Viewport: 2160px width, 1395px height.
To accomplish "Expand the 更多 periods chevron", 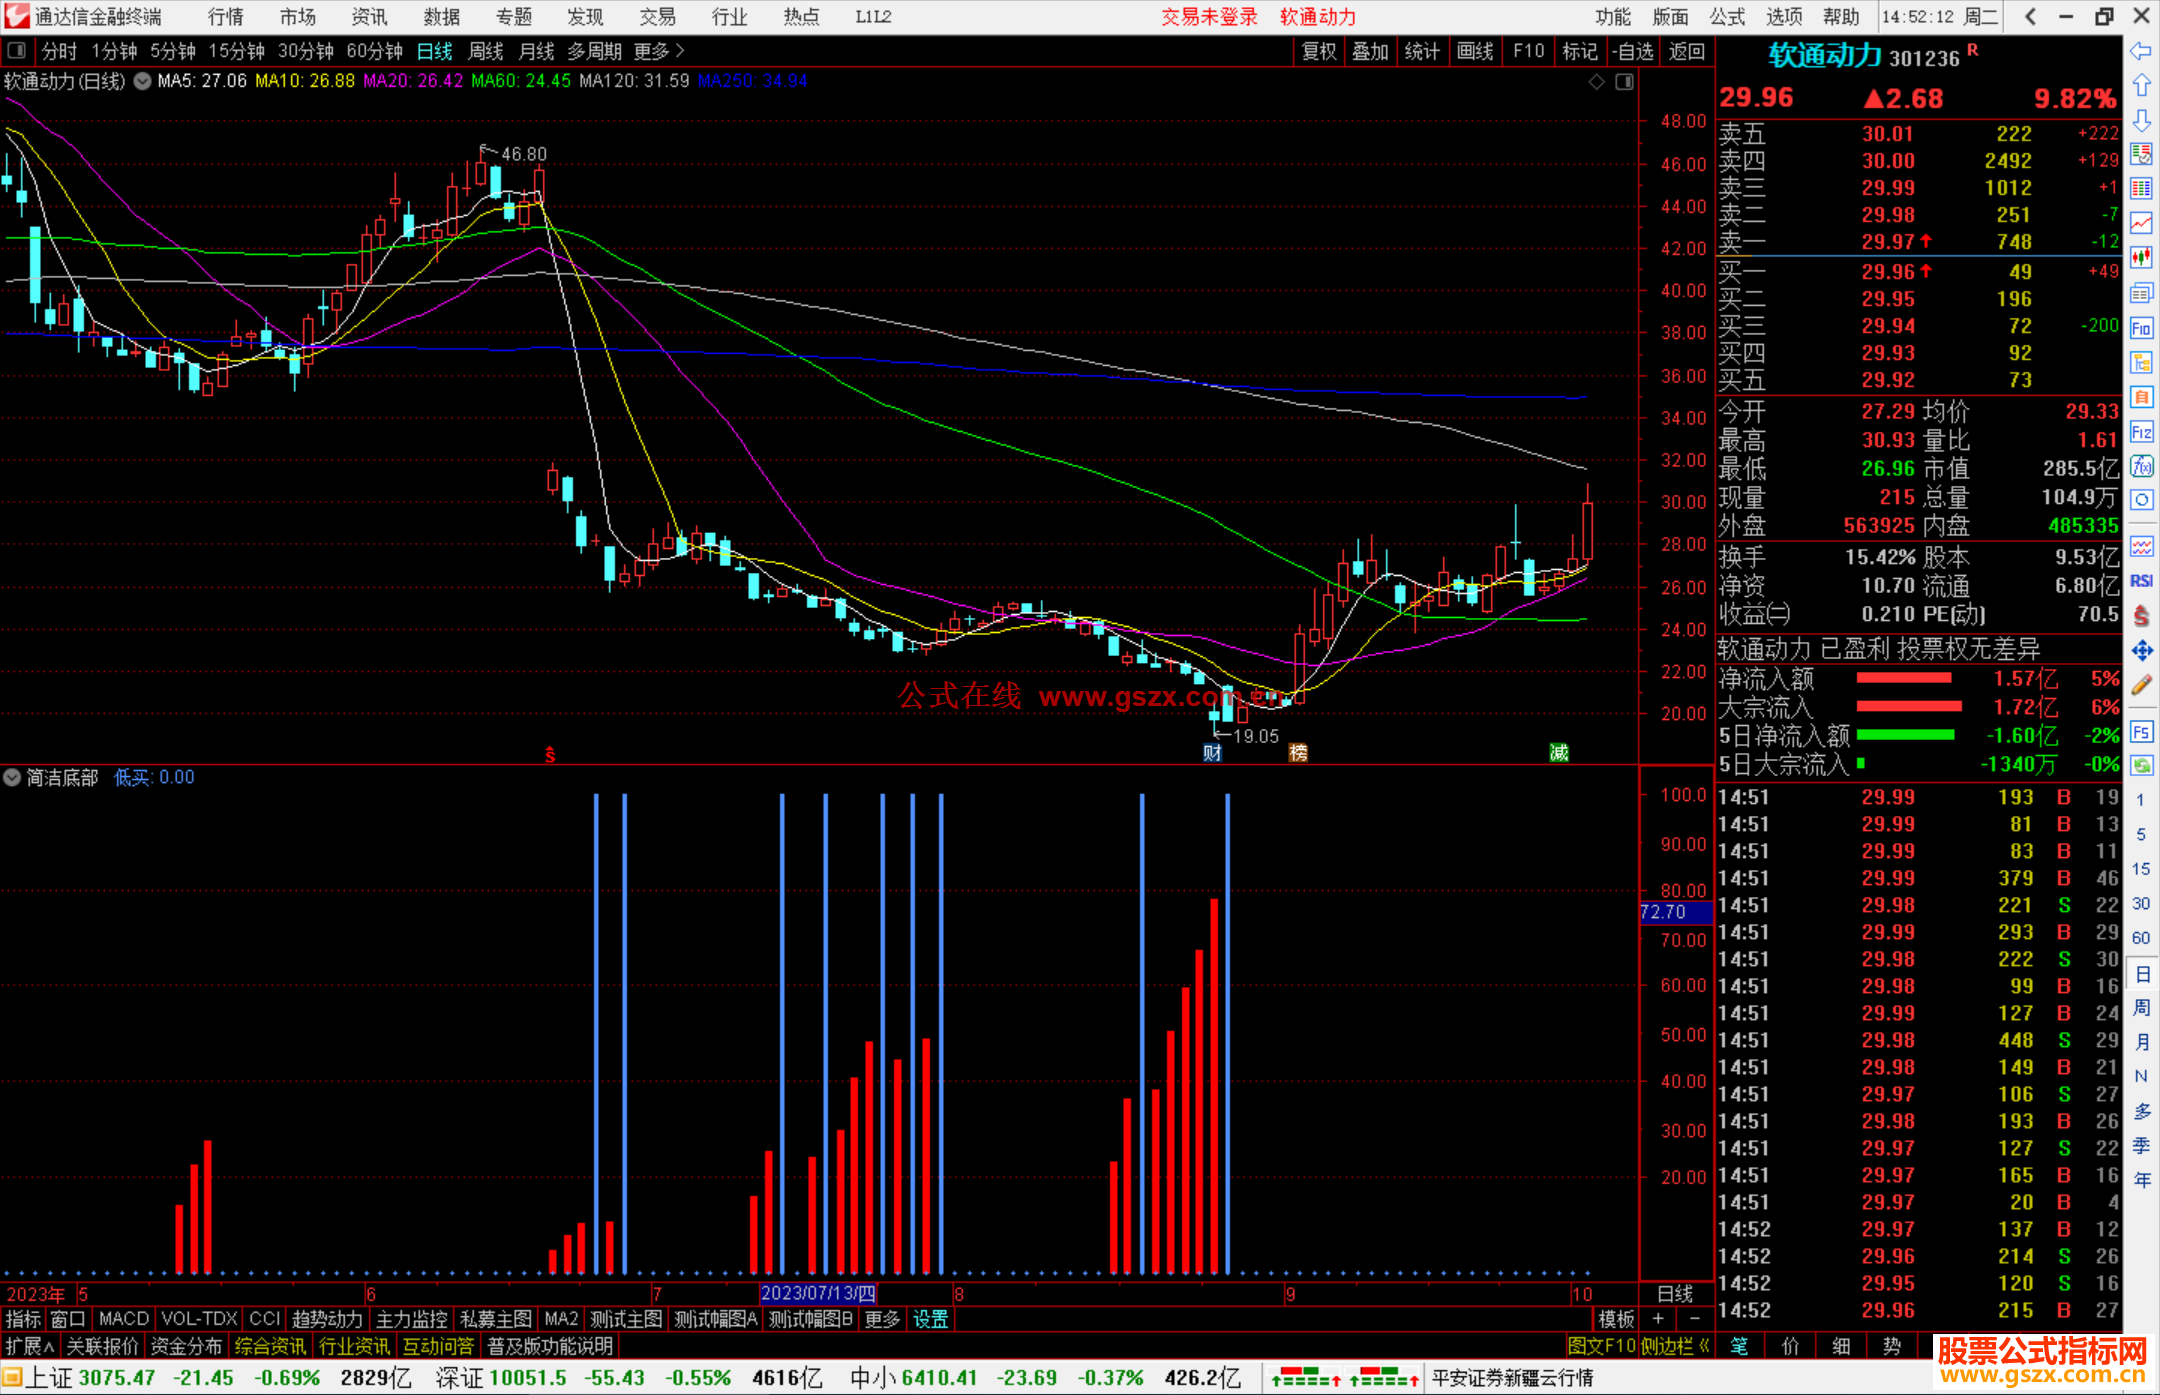I will [681, 51].
